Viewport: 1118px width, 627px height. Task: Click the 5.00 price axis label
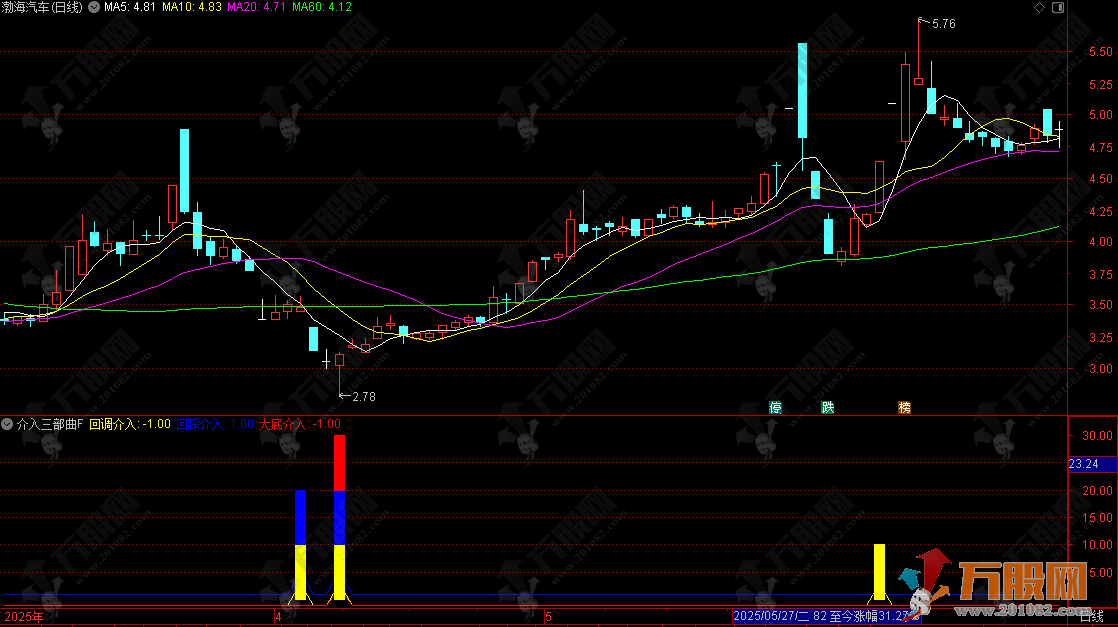point(1100,115)
